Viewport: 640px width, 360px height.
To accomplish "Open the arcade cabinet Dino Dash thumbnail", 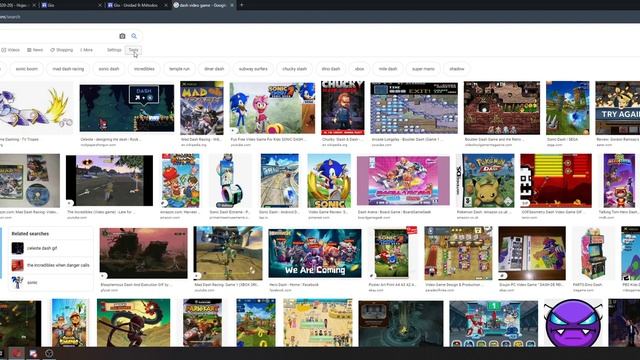I will [x=593, y=253].
